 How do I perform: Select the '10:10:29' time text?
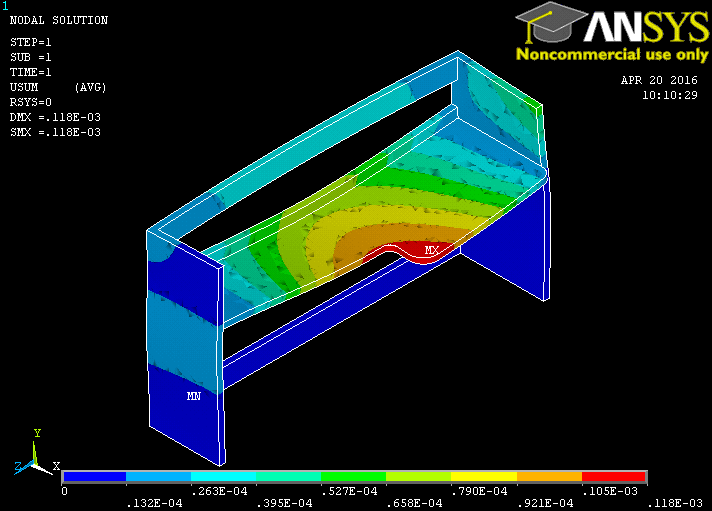pos(670,95)
